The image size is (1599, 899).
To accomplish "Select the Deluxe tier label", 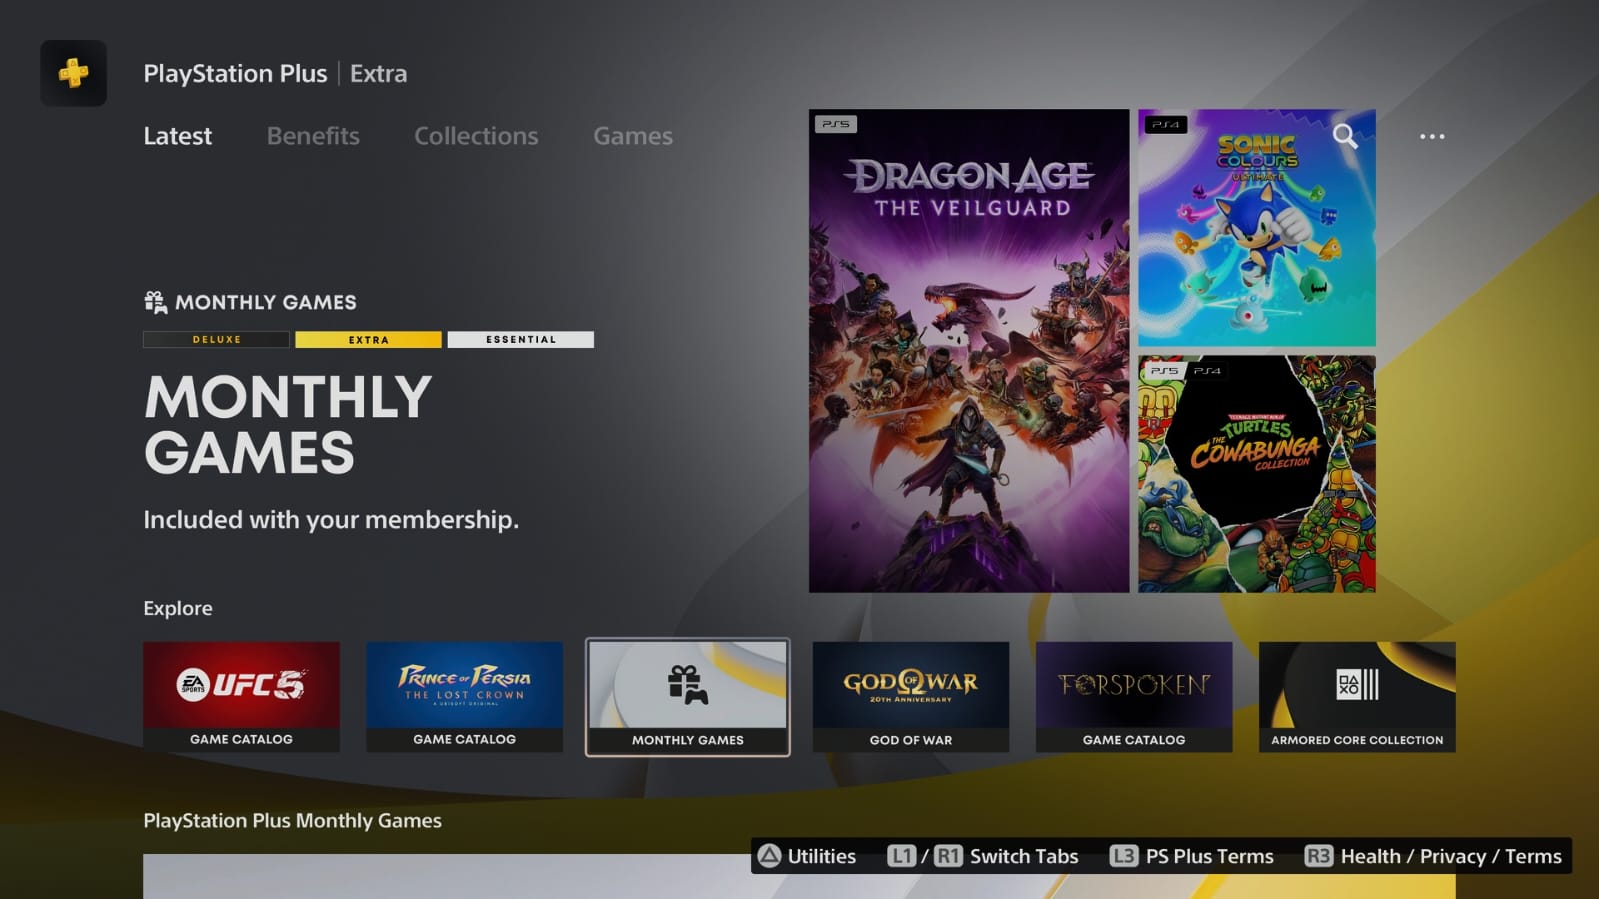I will pyautogui.click(x=216, y=340).
